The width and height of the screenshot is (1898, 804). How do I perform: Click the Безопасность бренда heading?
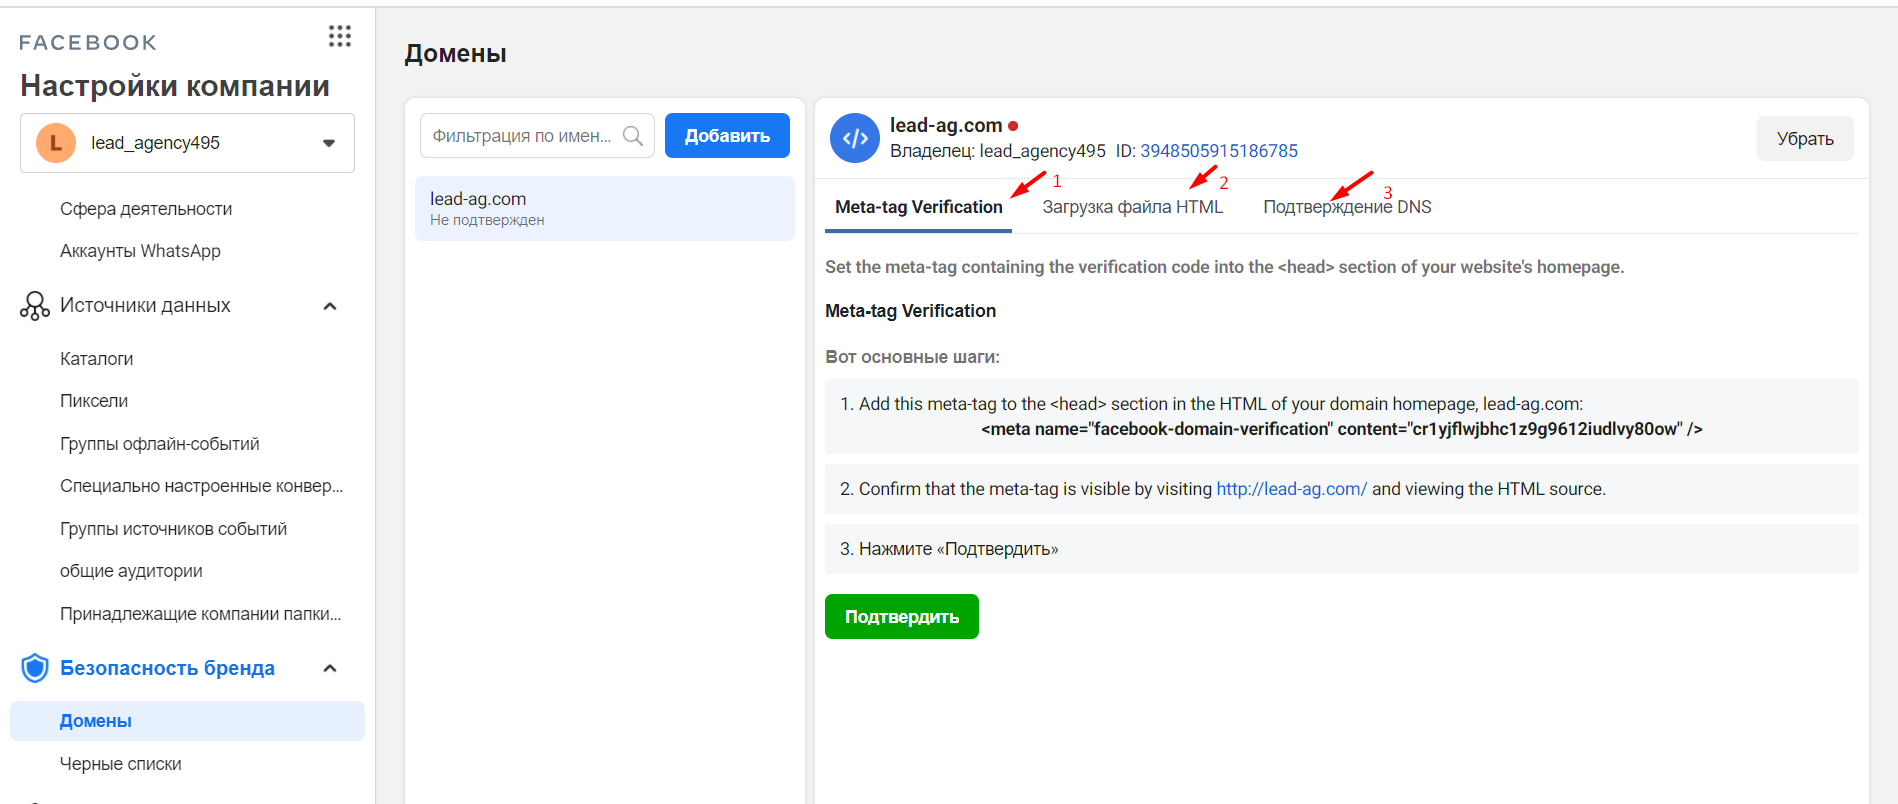click(167, 668)
